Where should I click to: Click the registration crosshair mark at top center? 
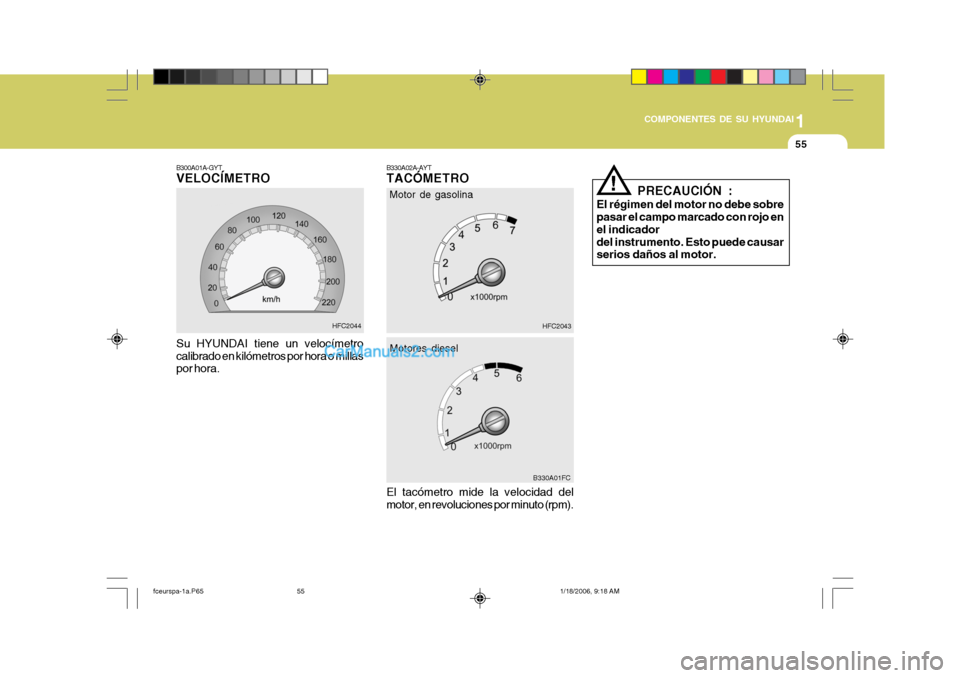(x=480, y=80)
